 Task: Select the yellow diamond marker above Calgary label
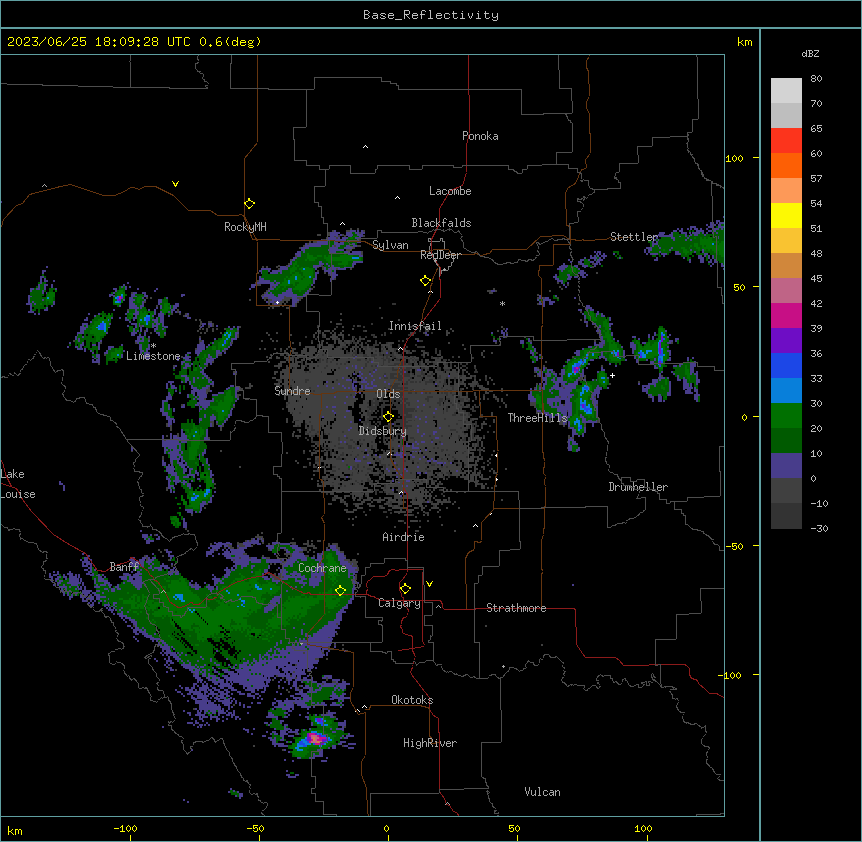tap(405, 589)
